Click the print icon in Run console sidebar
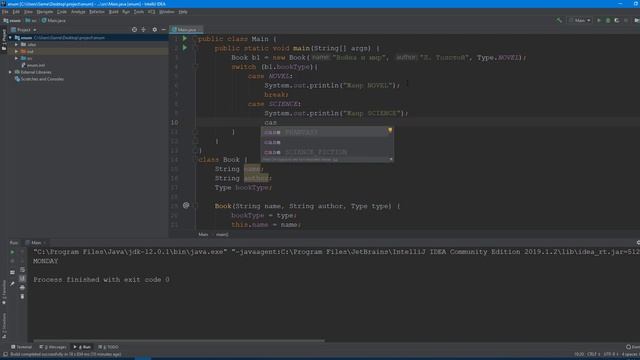Image resolution: width=640 pixels, height=360 pixels. (22, 288)
